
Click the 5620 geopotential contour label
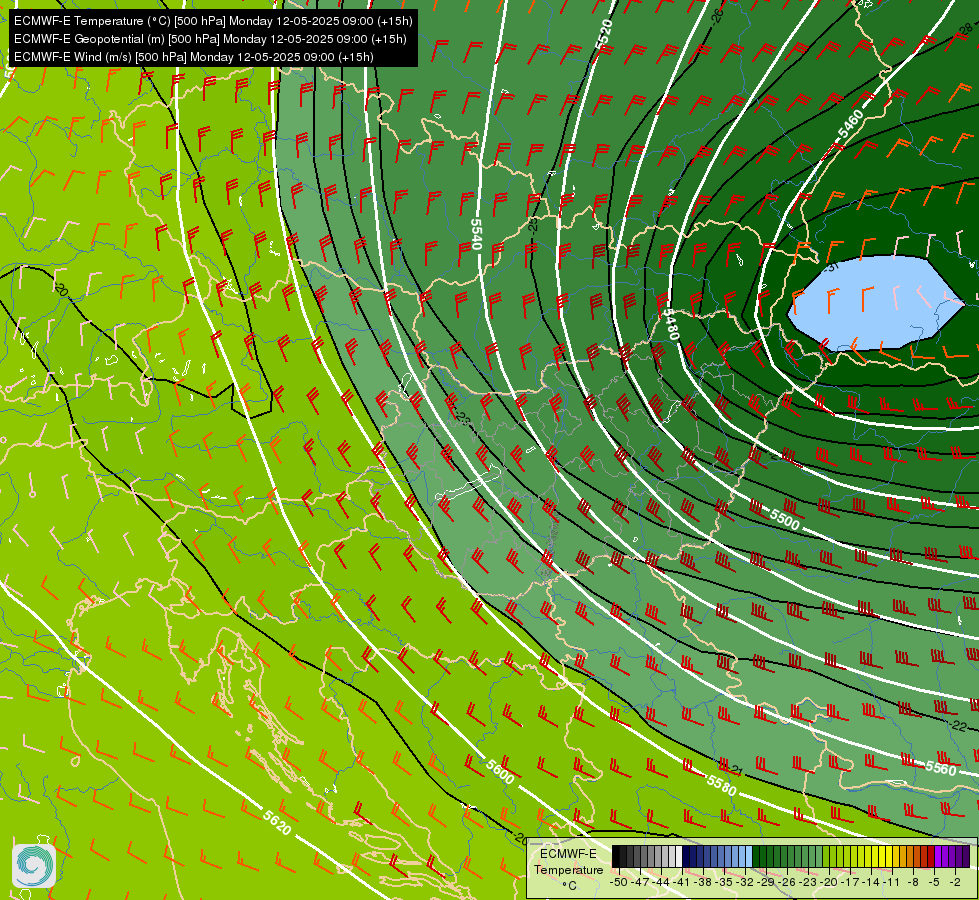tap(277, 822)
